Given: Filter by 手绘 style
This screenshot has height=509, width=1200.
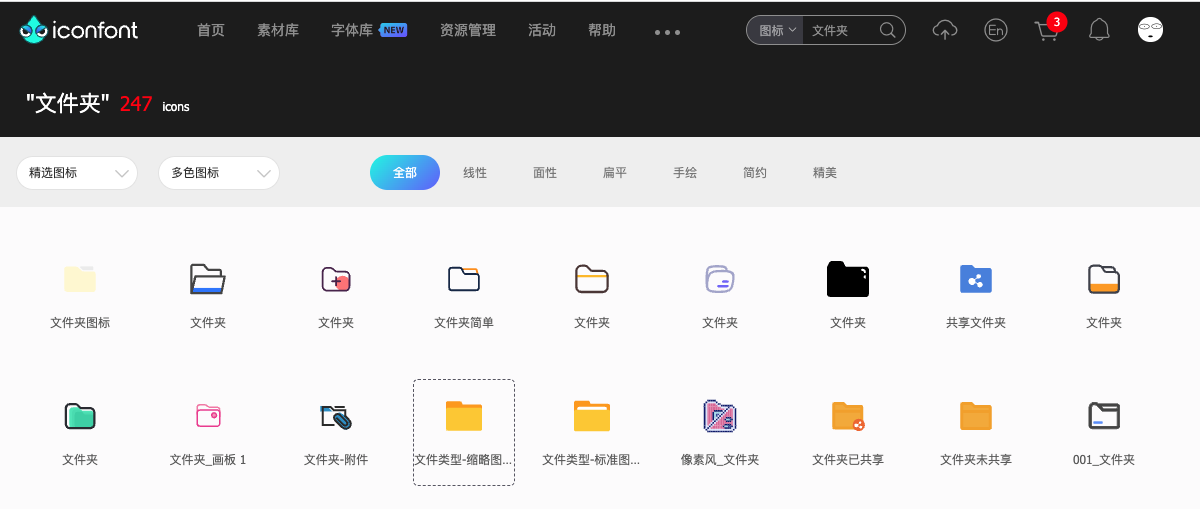Looking at the screenshot, I should pos(685,173).
